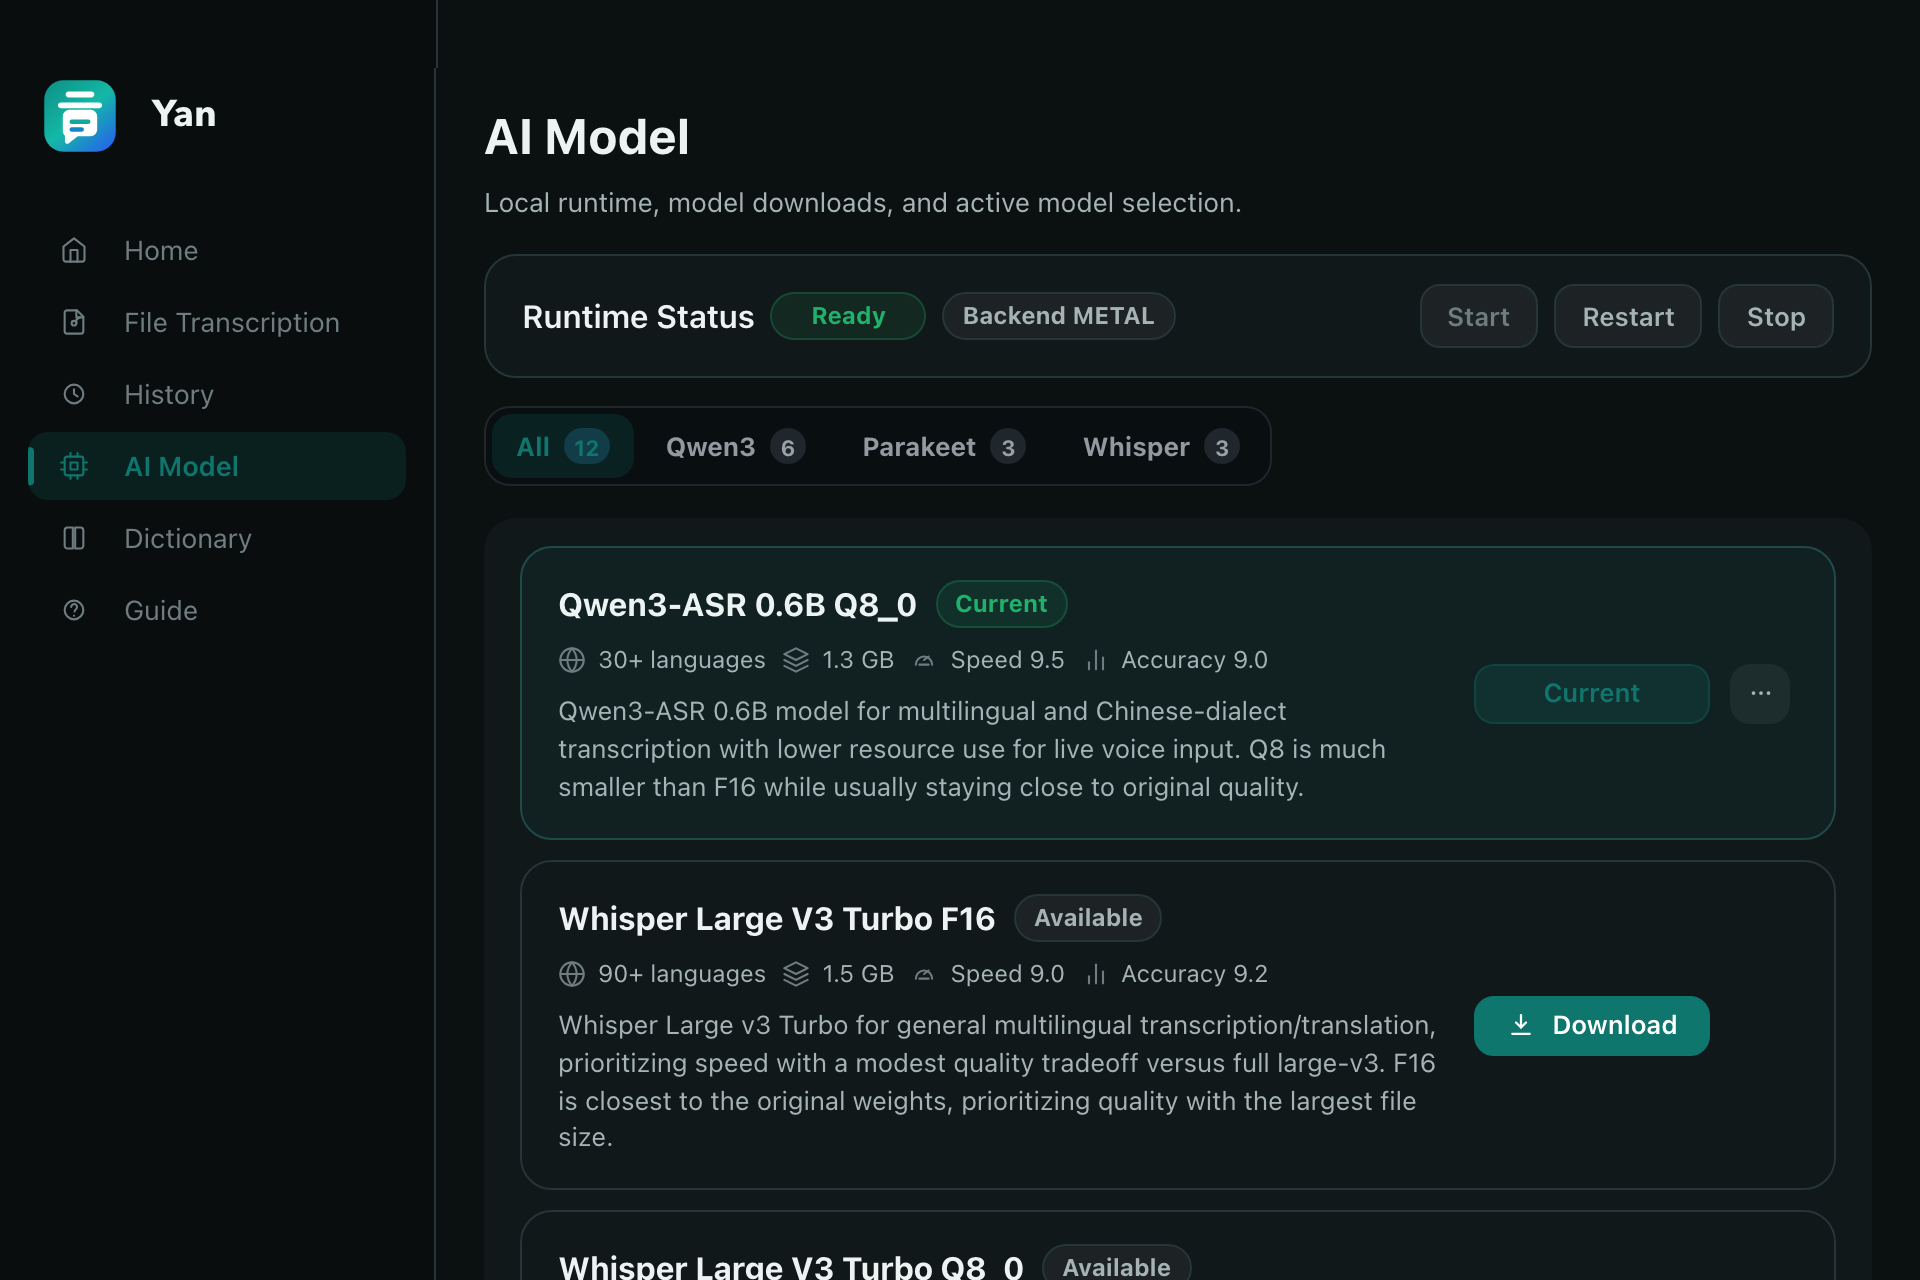The image size is (1920, 1280).
Task: Click the count badge 6 on Qwen3 tab
Action: [788, 447]
